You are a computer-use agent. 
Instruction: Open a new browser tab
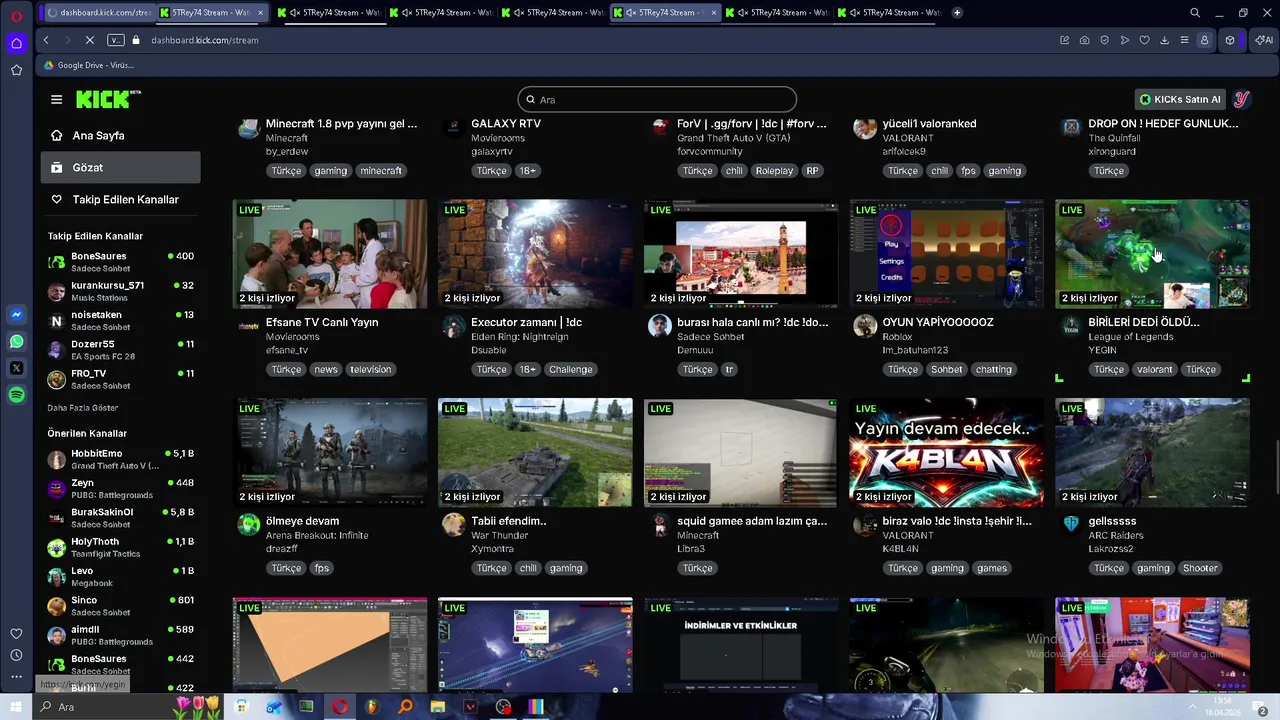[x=957, y=13]
